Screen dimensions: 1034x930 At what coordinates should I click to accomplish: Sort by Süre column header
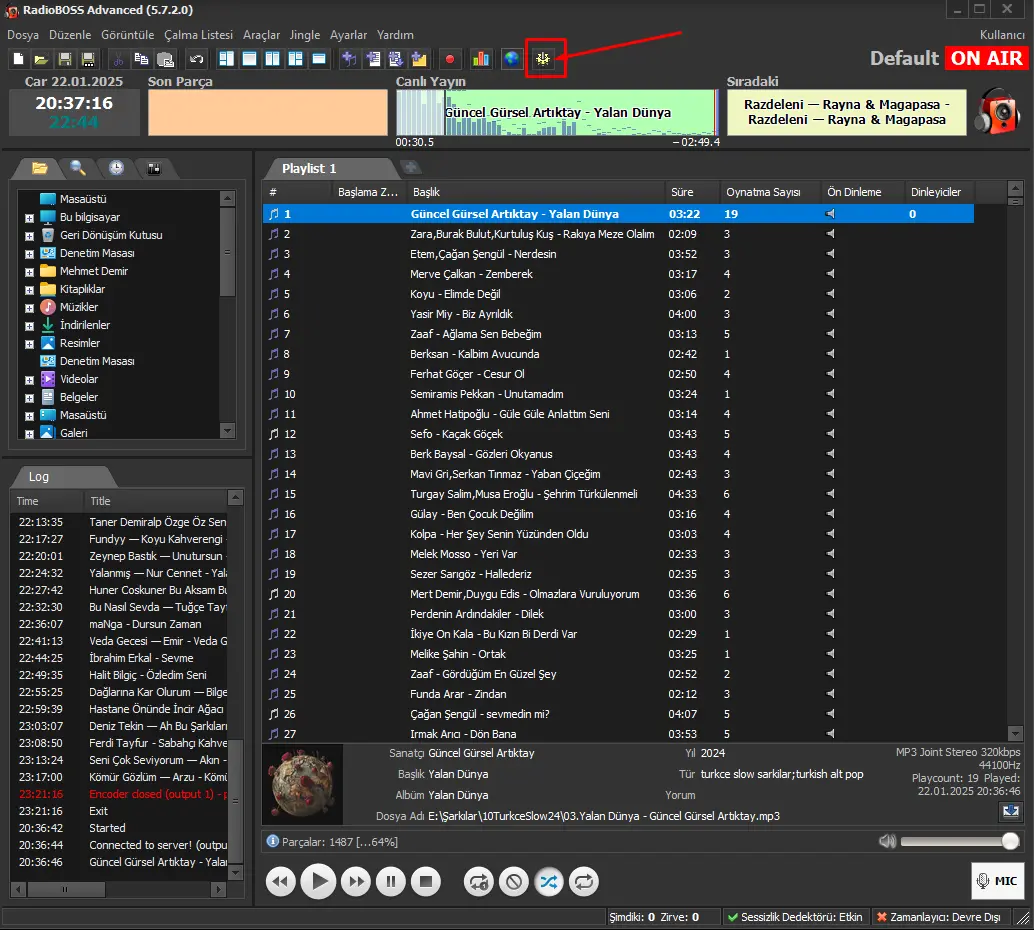coord(691,192)
